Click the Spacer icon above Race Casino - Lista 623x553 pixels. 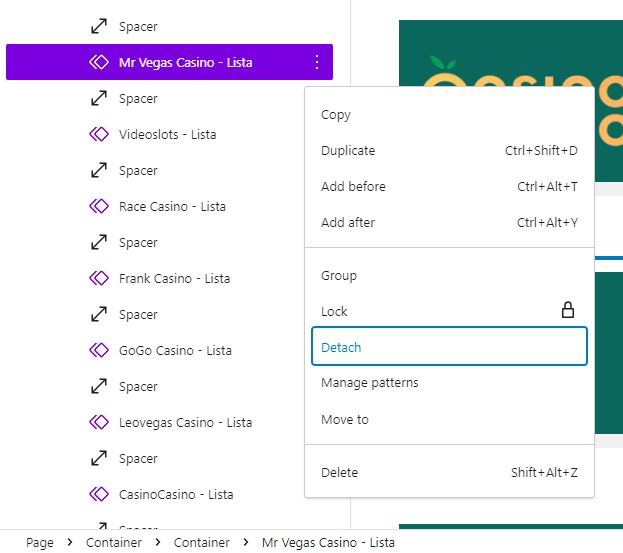99,170
